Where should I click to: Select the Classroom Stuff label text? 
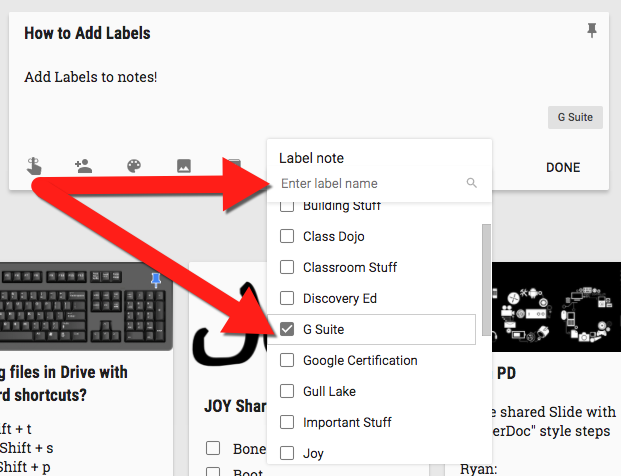[350, 267]
